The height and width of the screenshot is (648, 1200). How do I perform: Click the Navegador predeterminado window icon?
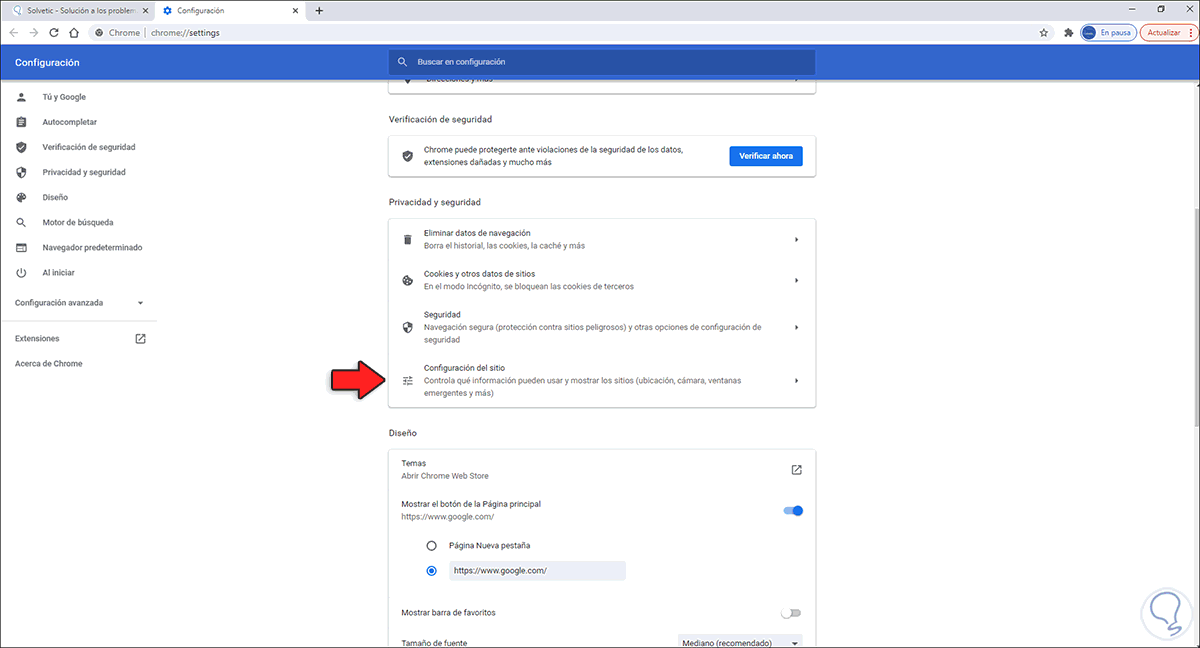(x=21, y=247)
